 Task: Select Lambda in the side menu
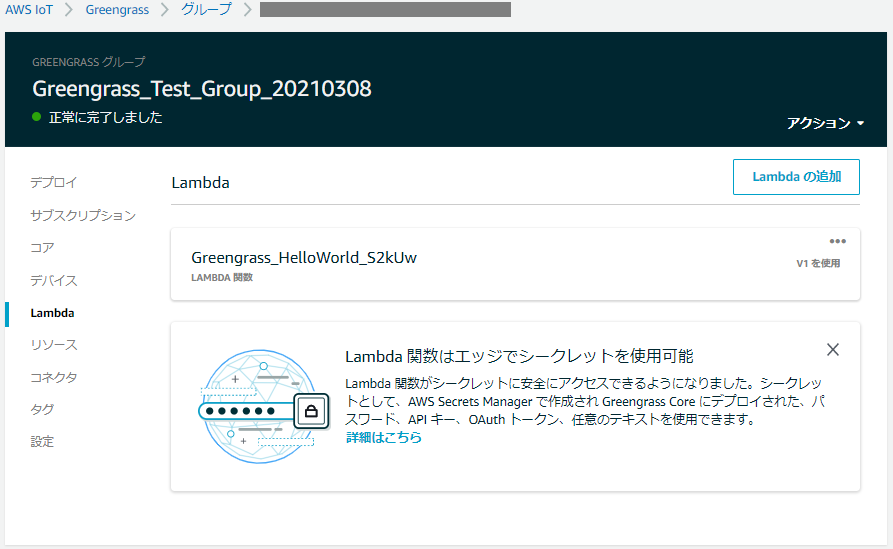pyautogui.click(x=52, y=313)
